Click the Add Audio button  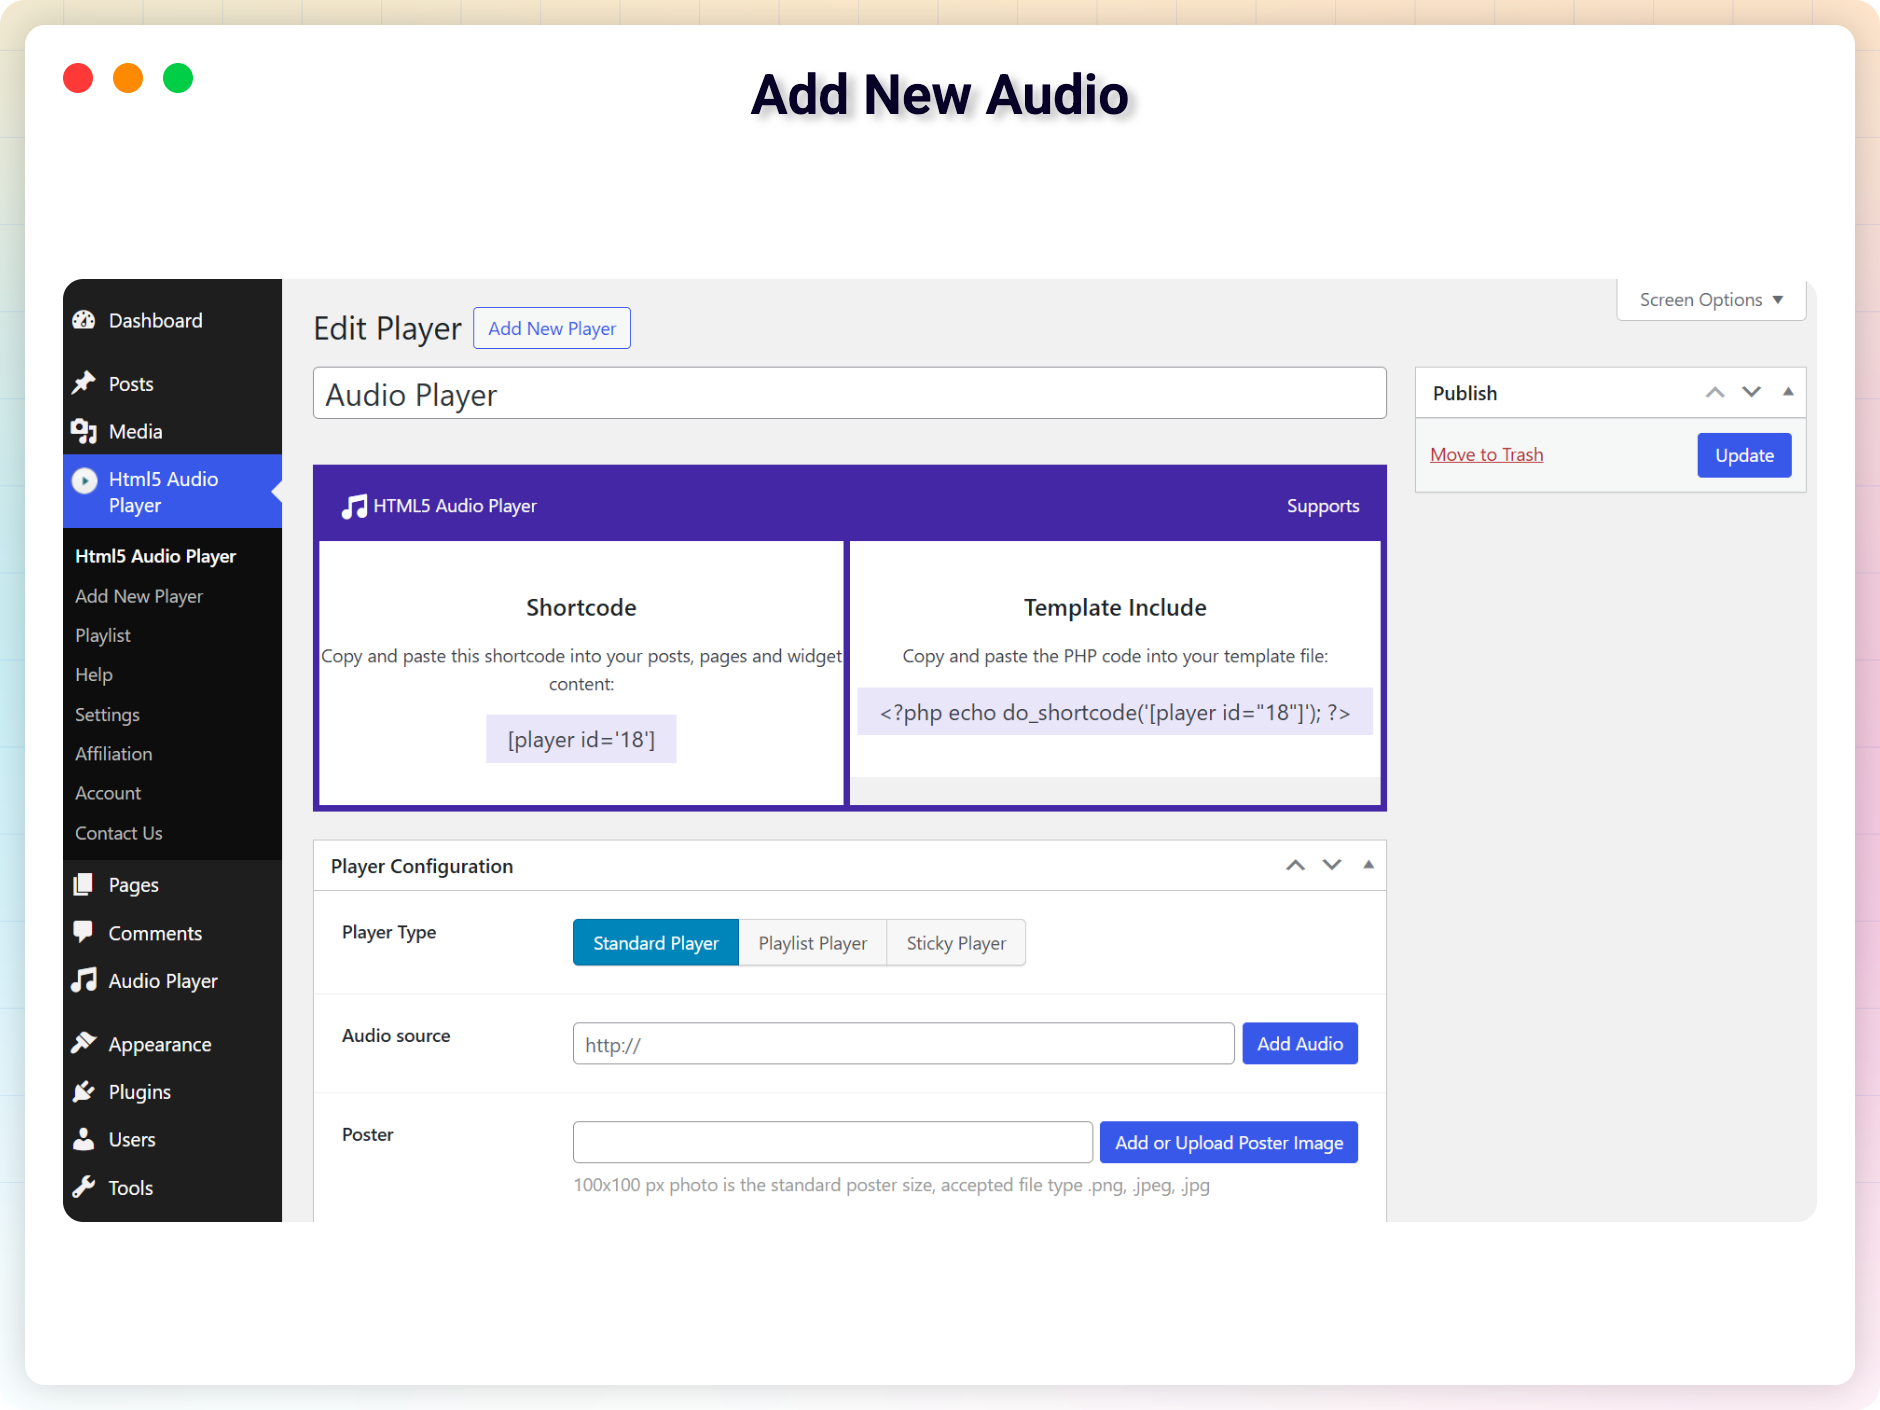pyautogui.click(x=1300, y=1043)
